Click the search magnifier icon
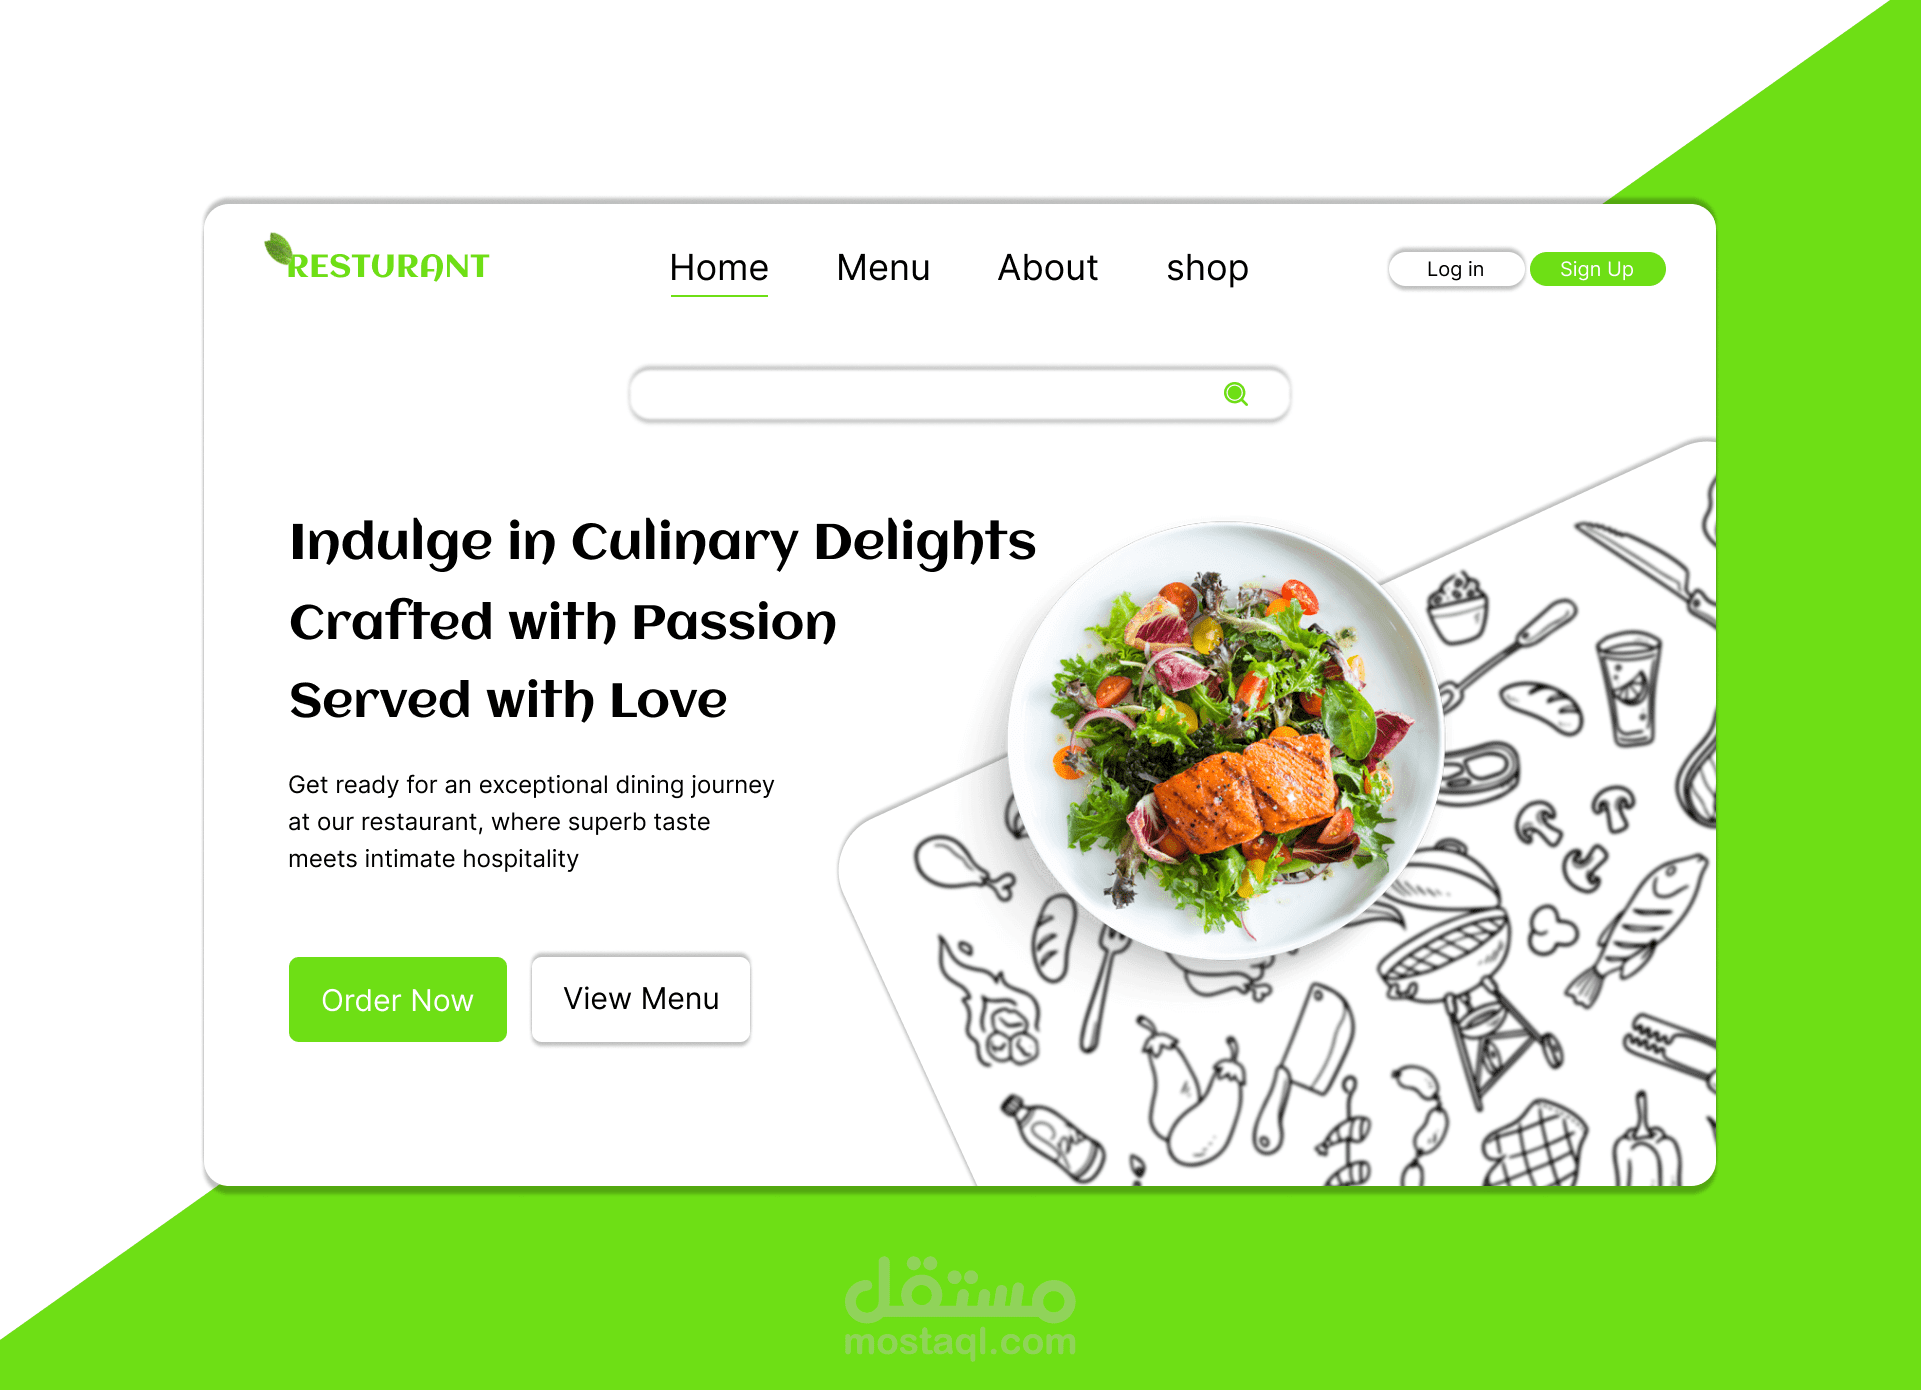 pos(1236,392)
